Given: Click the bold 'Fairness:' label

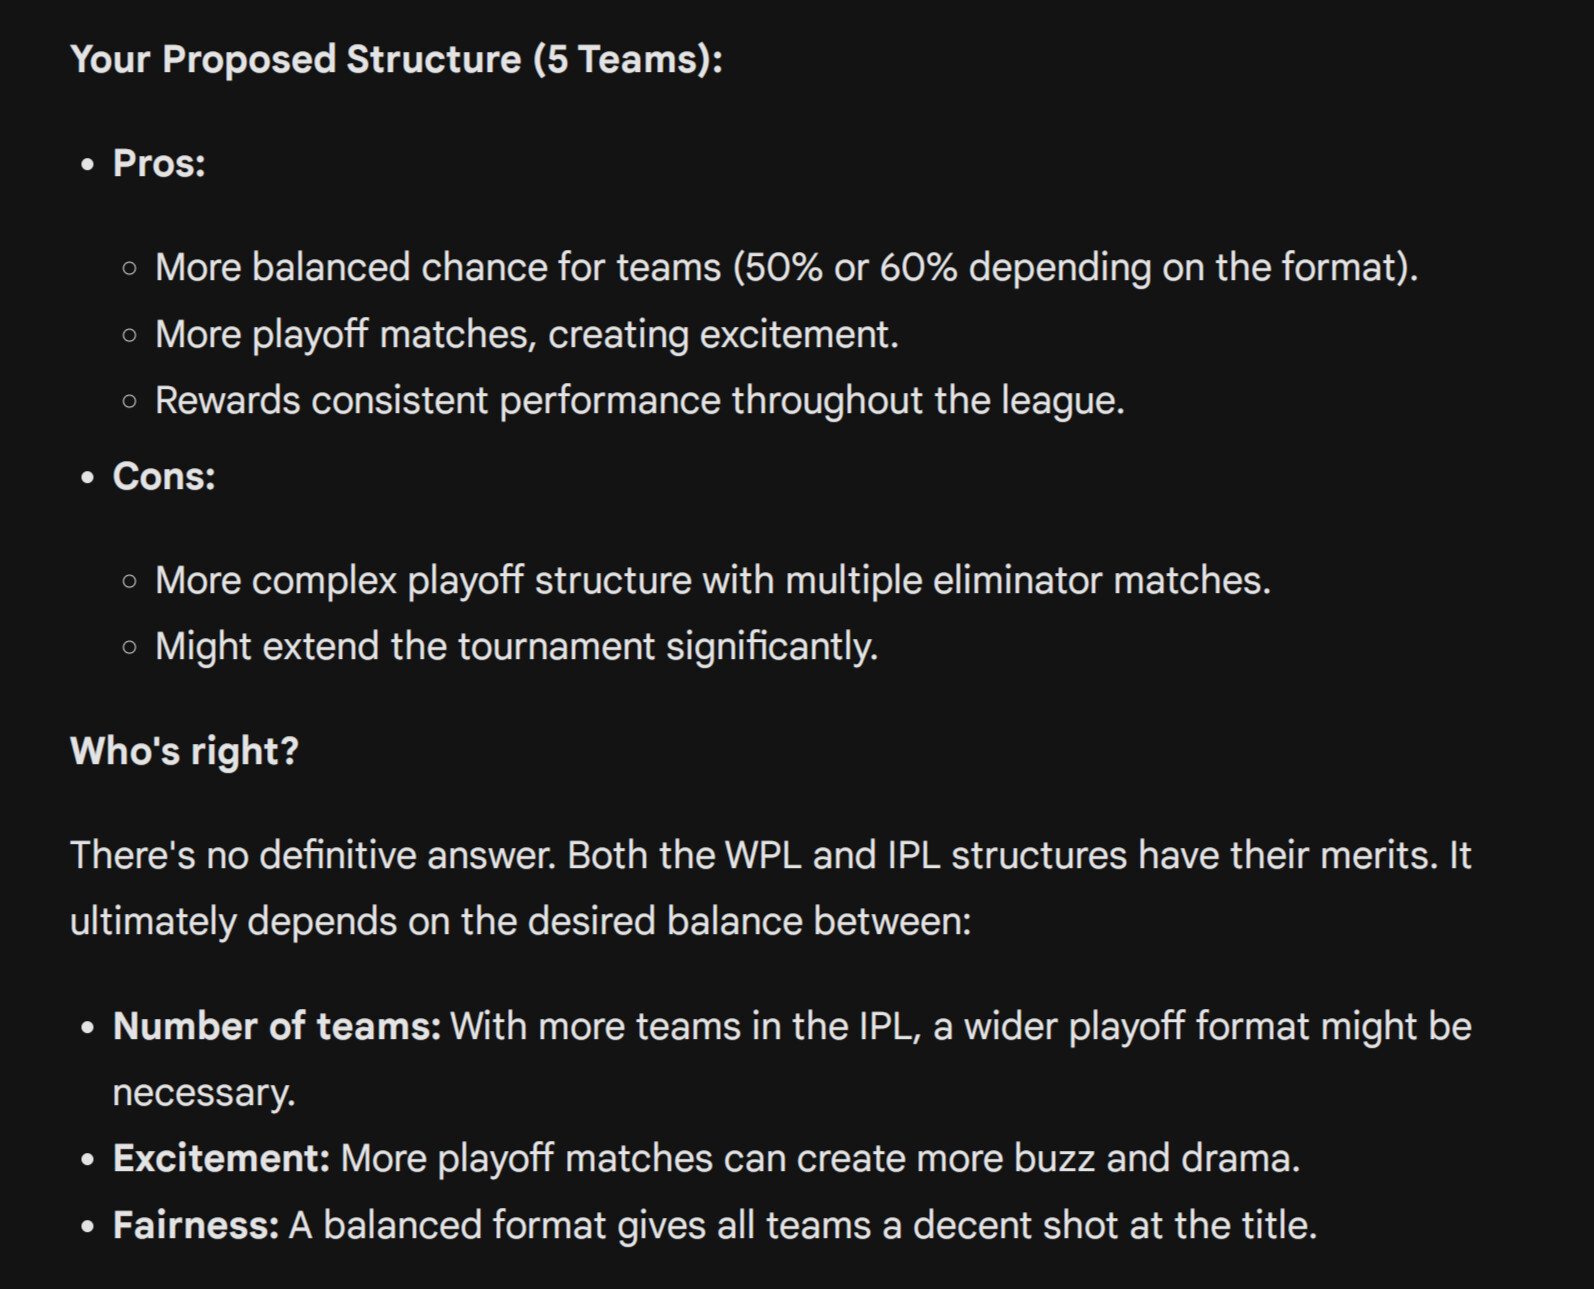Looking at the screenshot, I should coord(196,1226).
